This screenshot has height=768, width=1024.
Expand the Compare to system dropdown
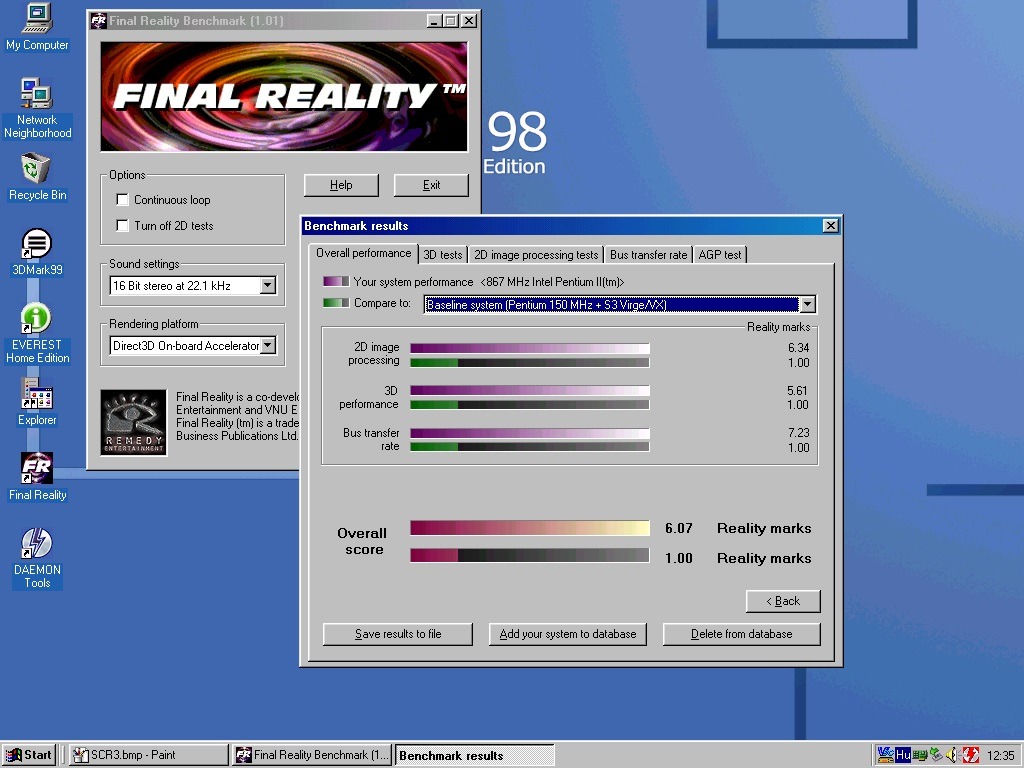pyautogui.click(x=808, y=304)
